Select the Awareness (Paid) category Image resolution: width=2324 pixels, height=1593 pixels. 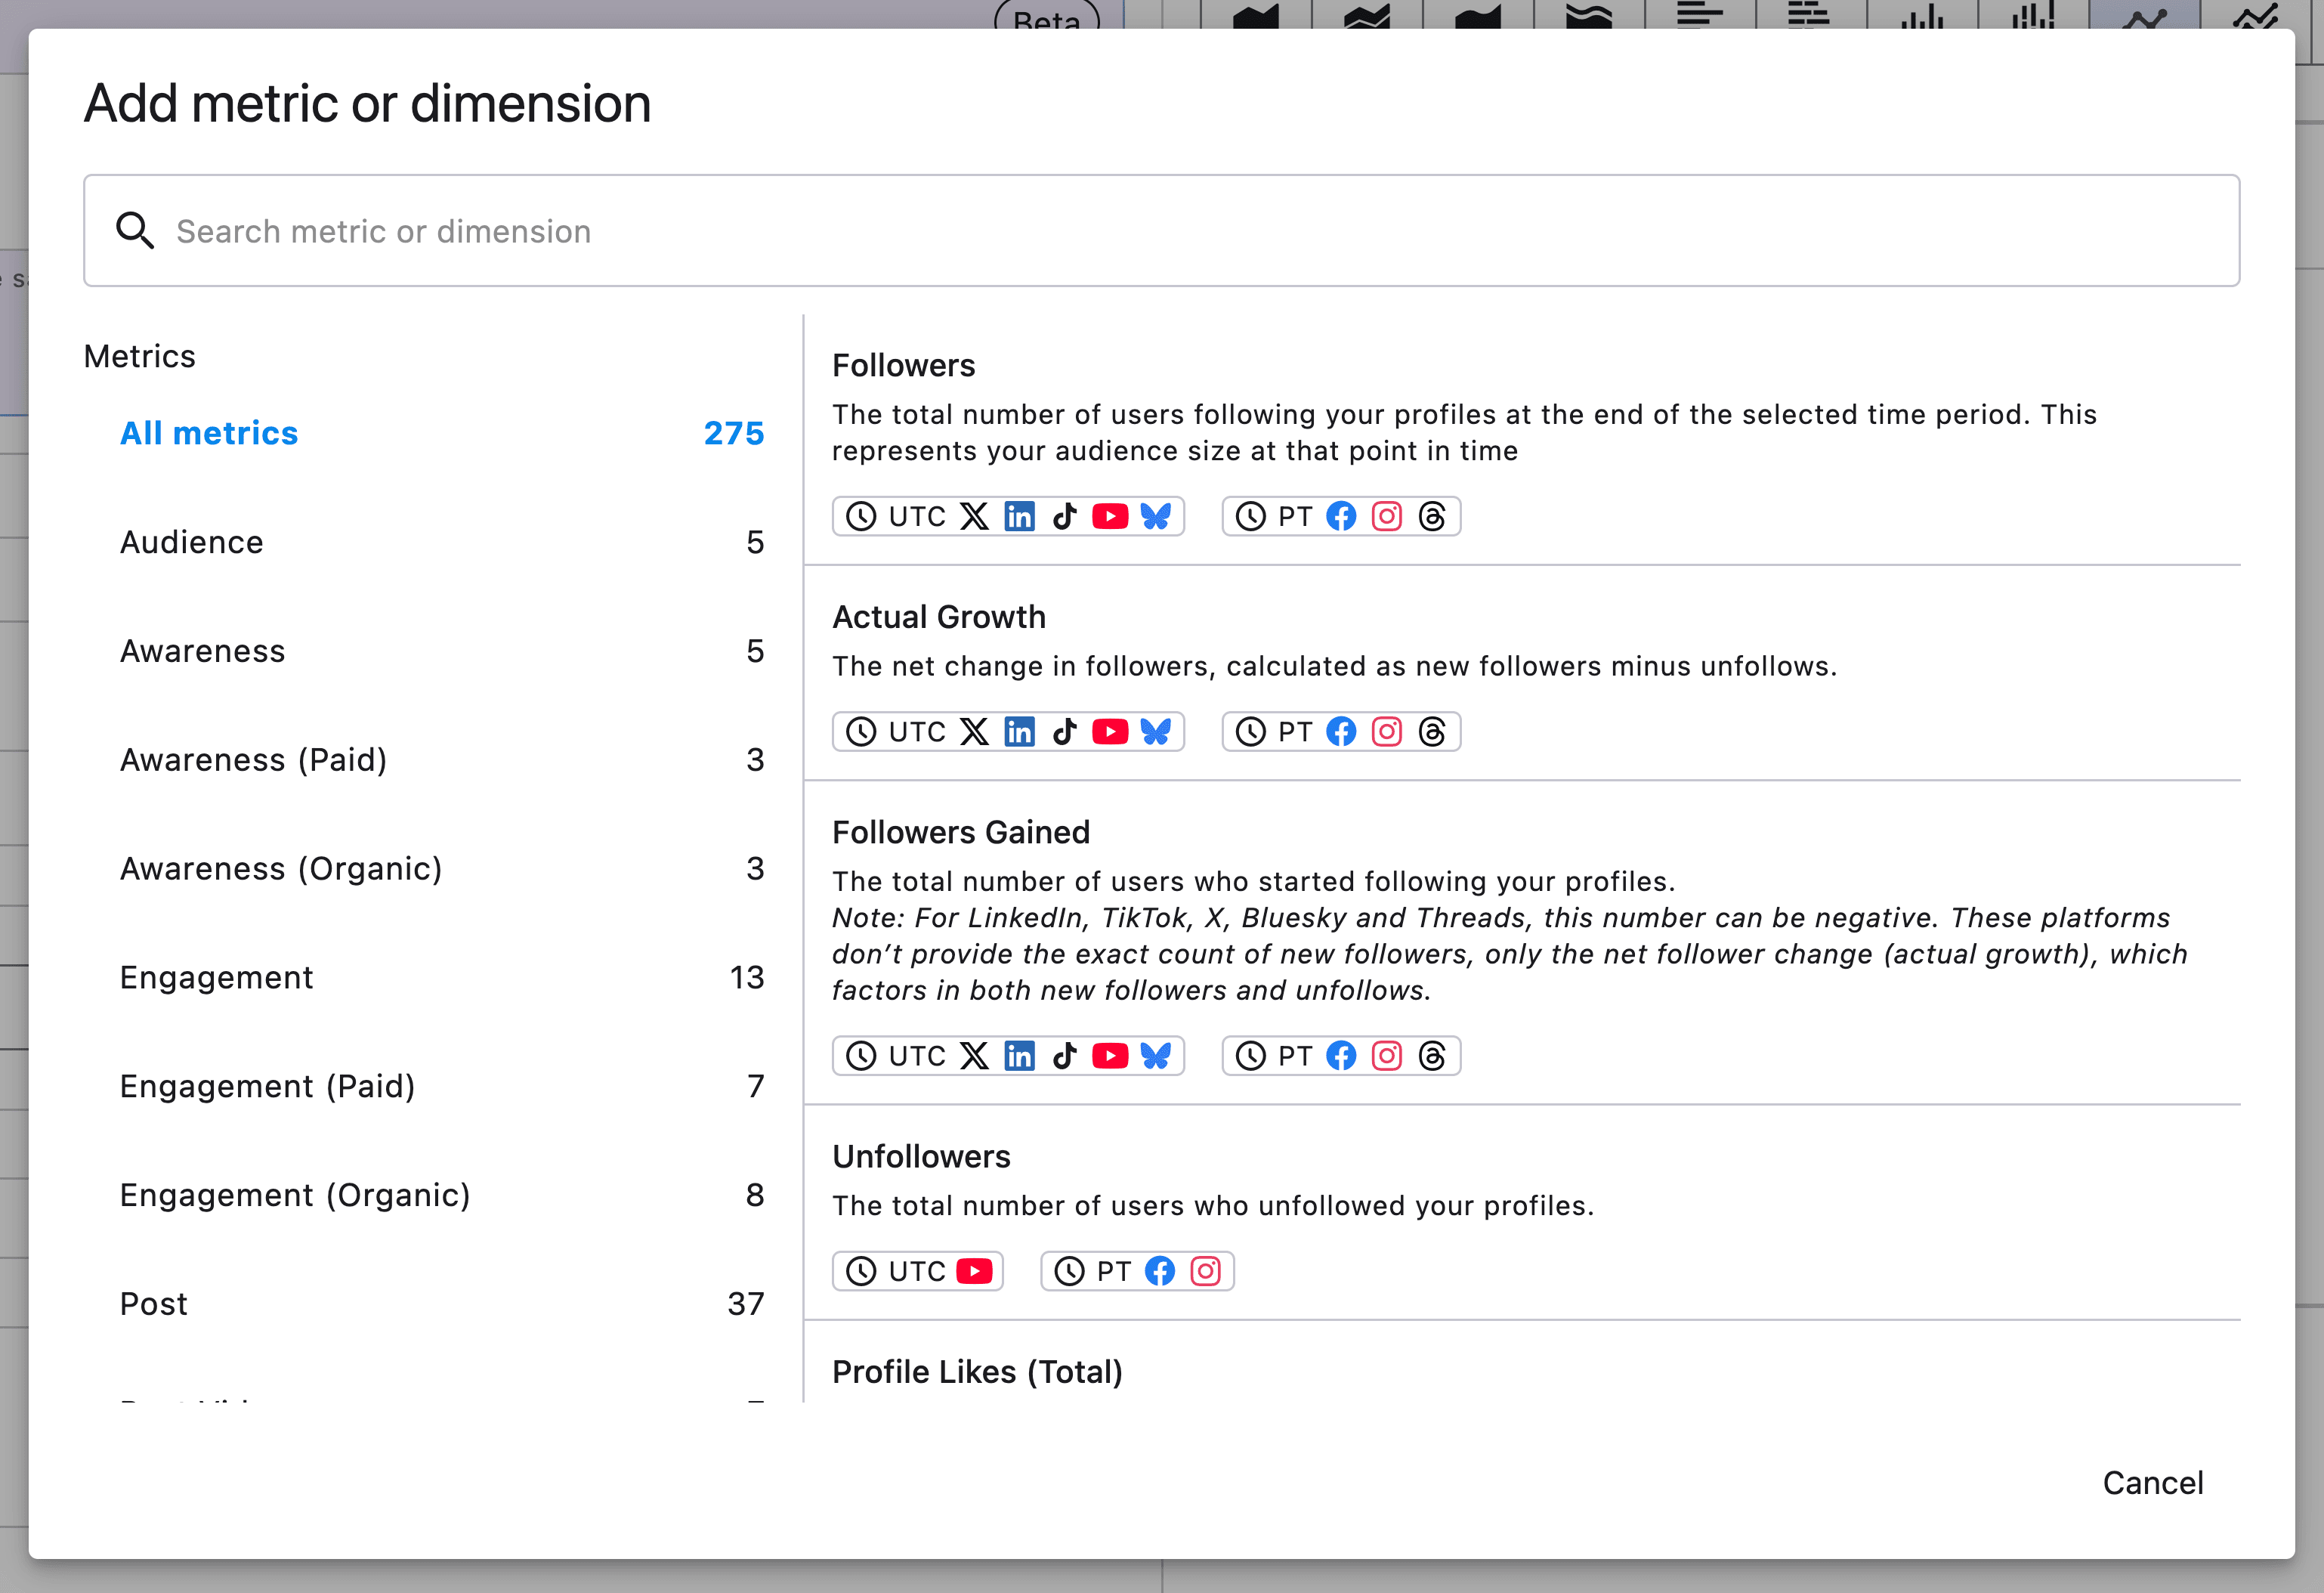[x=442, y=760]
